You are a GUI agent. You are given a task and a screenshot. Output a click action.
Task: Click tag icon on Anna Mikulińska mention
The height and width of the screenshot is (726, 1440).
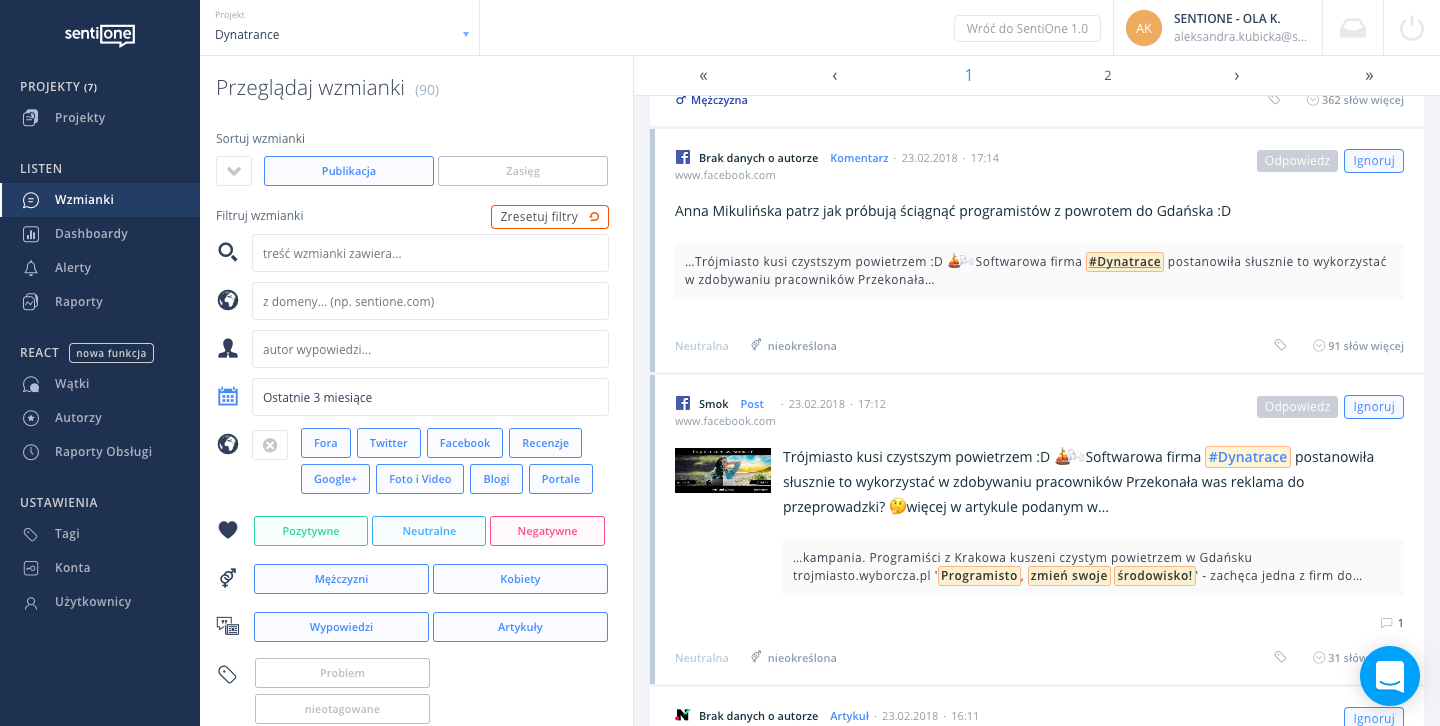(1280, 346)
